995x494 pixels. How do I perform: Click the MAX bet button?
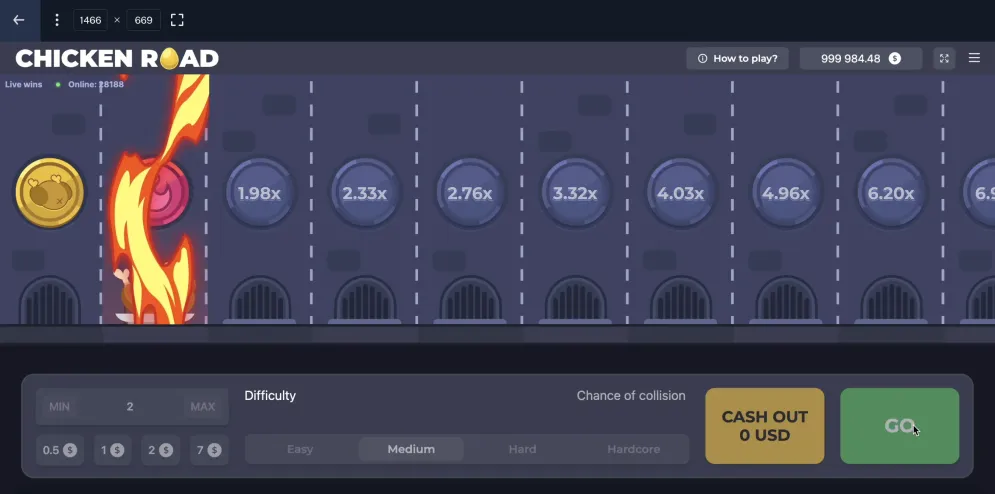203,406
